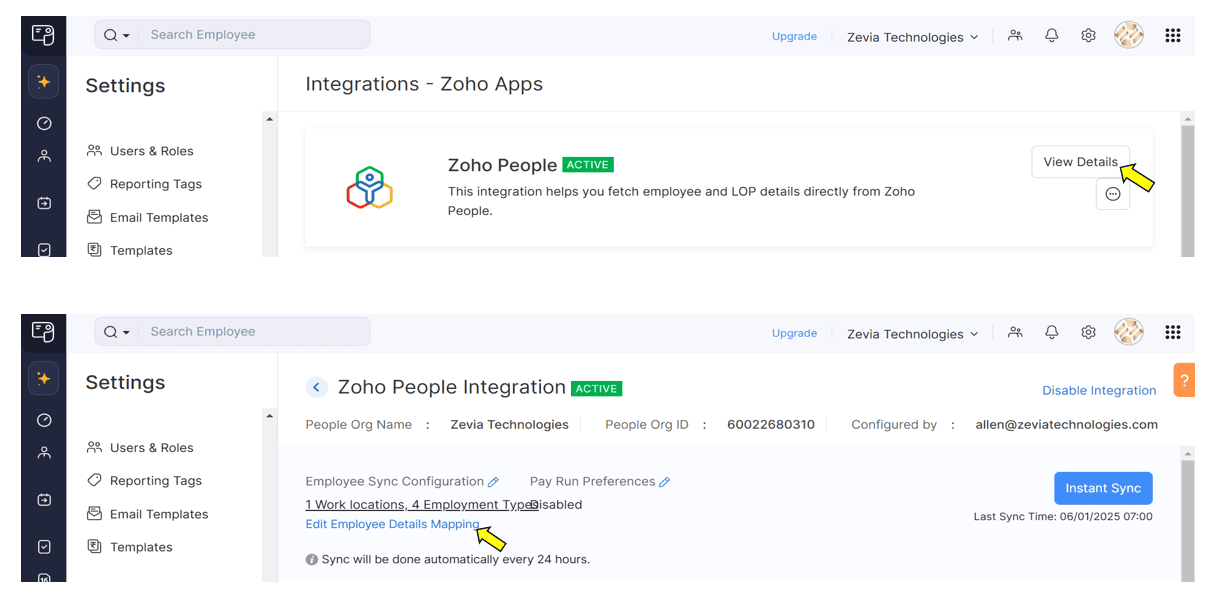Open Edit Employee Details Mapping link
Image resolution: width=1224 pixels, height=606 pixels.
click(x=392, y=524)
